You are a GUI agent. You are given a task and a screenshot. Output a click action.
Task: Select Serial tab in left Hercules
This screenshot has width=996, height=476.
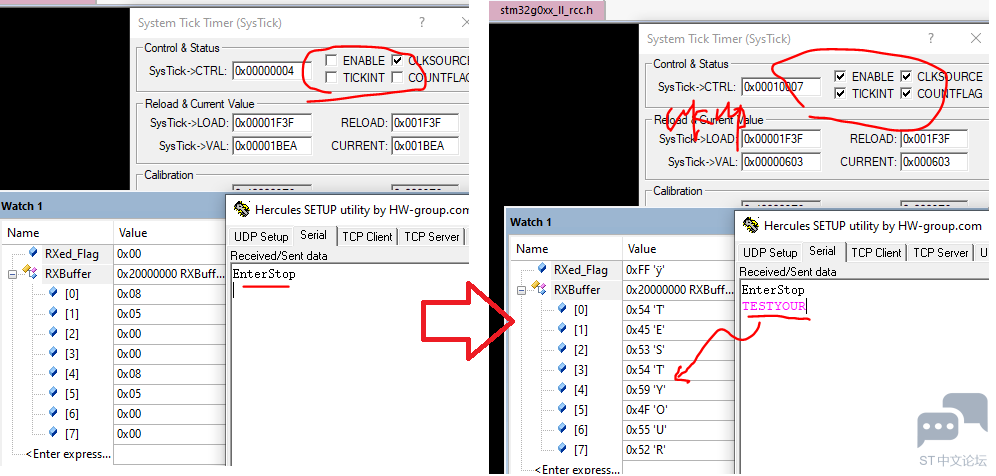point(313,235)
